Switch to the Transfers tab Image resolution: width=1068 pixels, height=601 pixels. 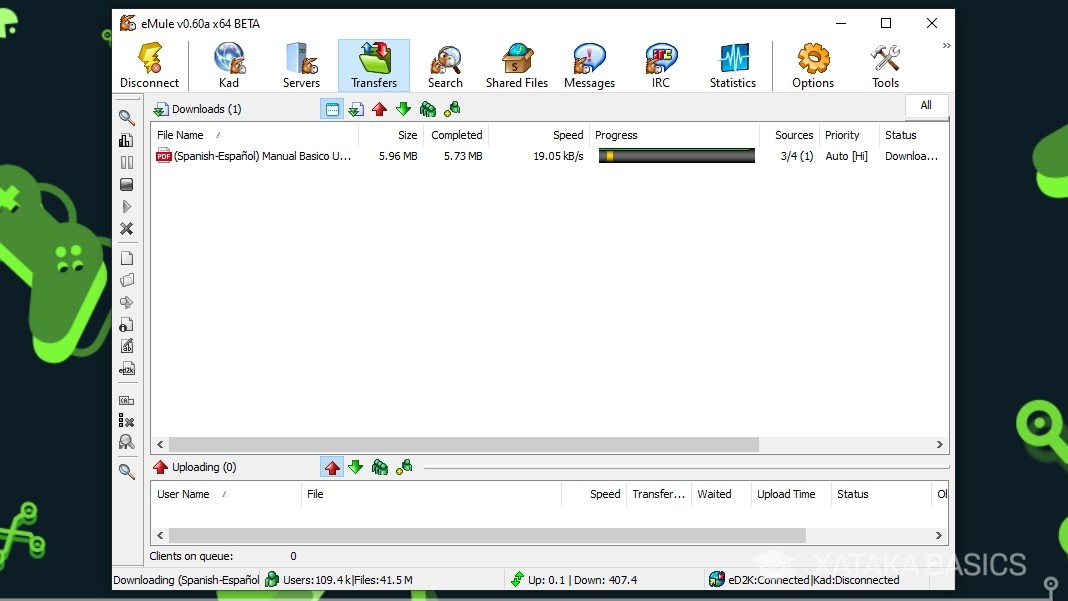[x=373, y=63]
